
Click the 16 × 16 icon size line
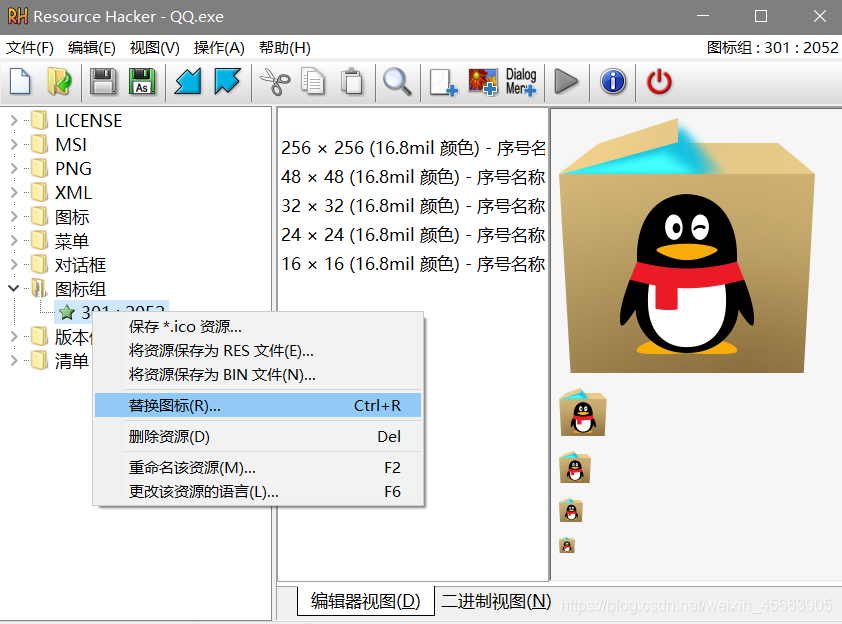[x=413, y=264]
